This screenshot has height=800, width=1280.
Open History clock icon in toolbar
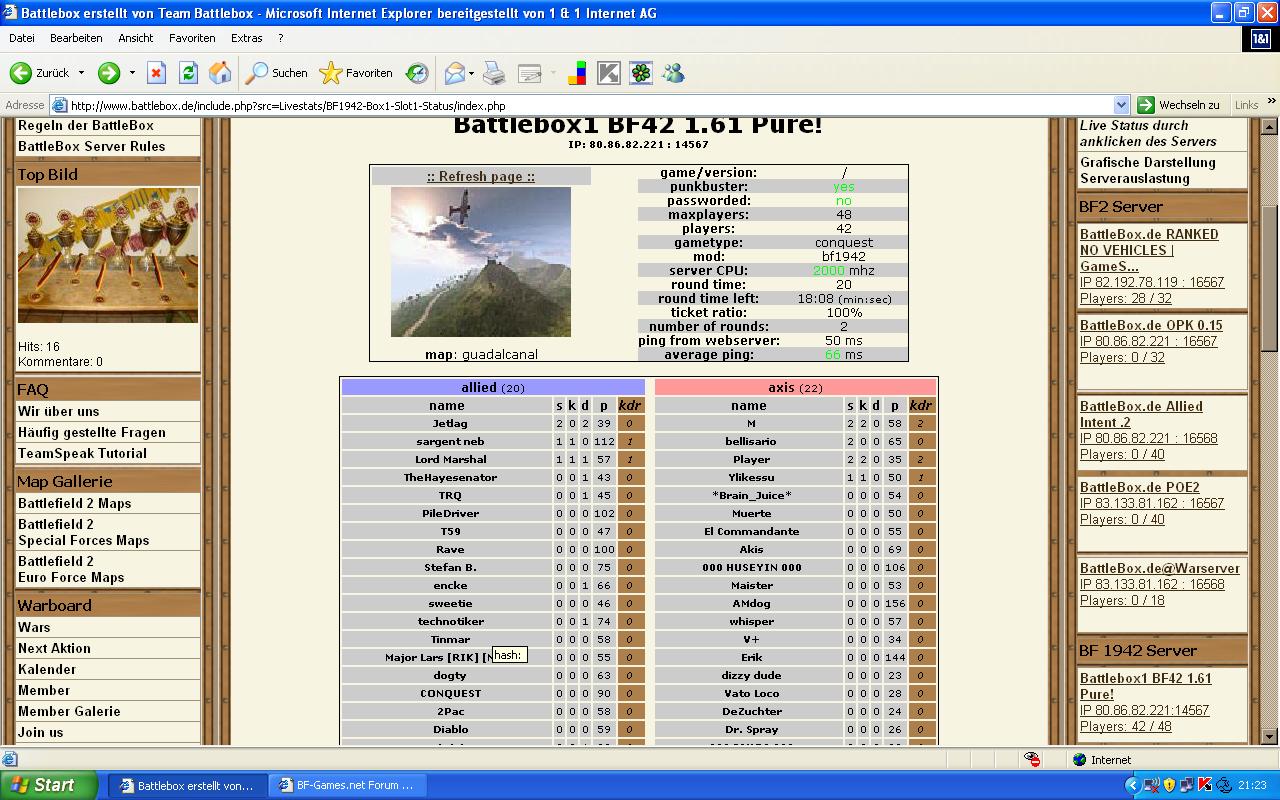coord(417,73)
